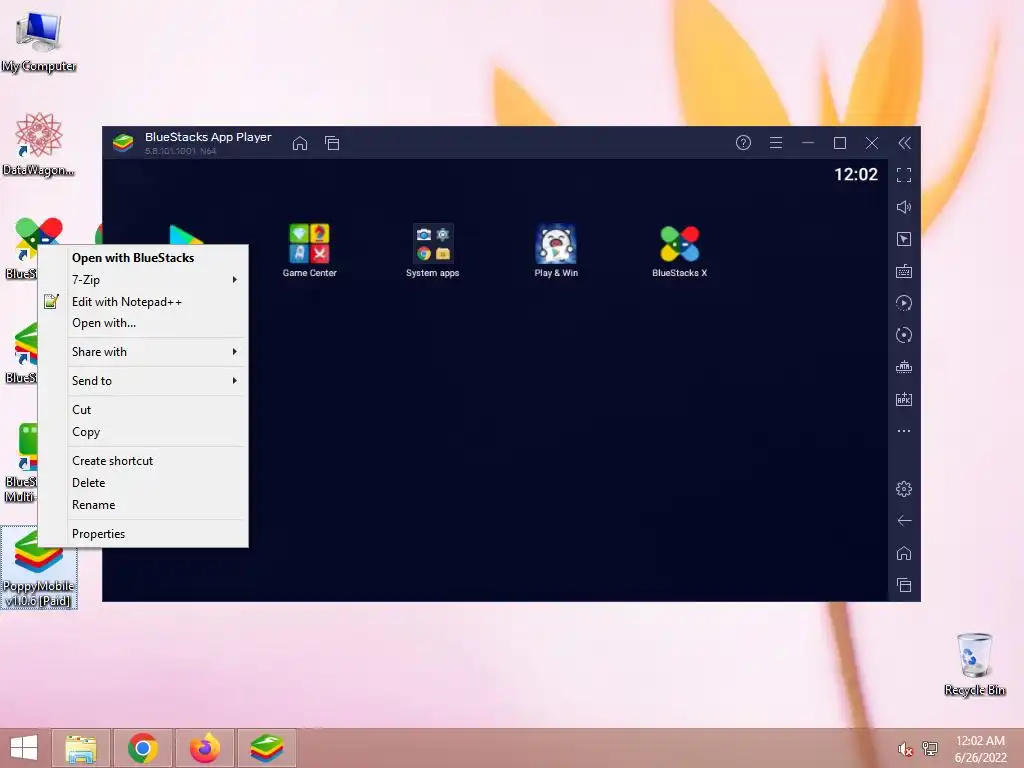Select the DataWagon desktop shortcut
This screenshot has height=768, width=1024.
pyautogui.click(x=39, y=144)
